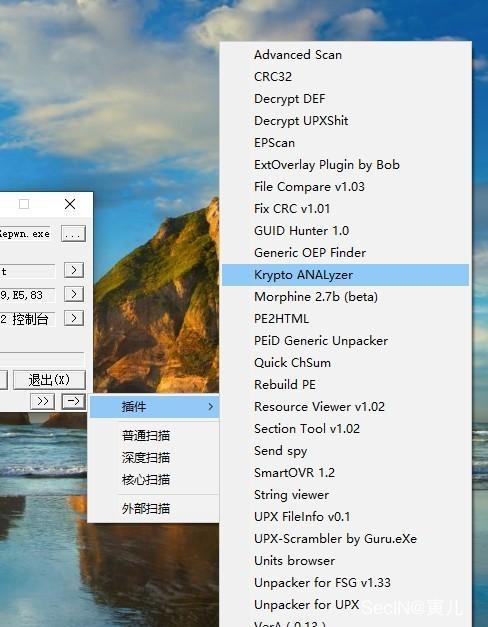Choose Send spy plugin
The width and height of the screenshot is (488, 627).
pyautogui.click(x=345, y=451)
